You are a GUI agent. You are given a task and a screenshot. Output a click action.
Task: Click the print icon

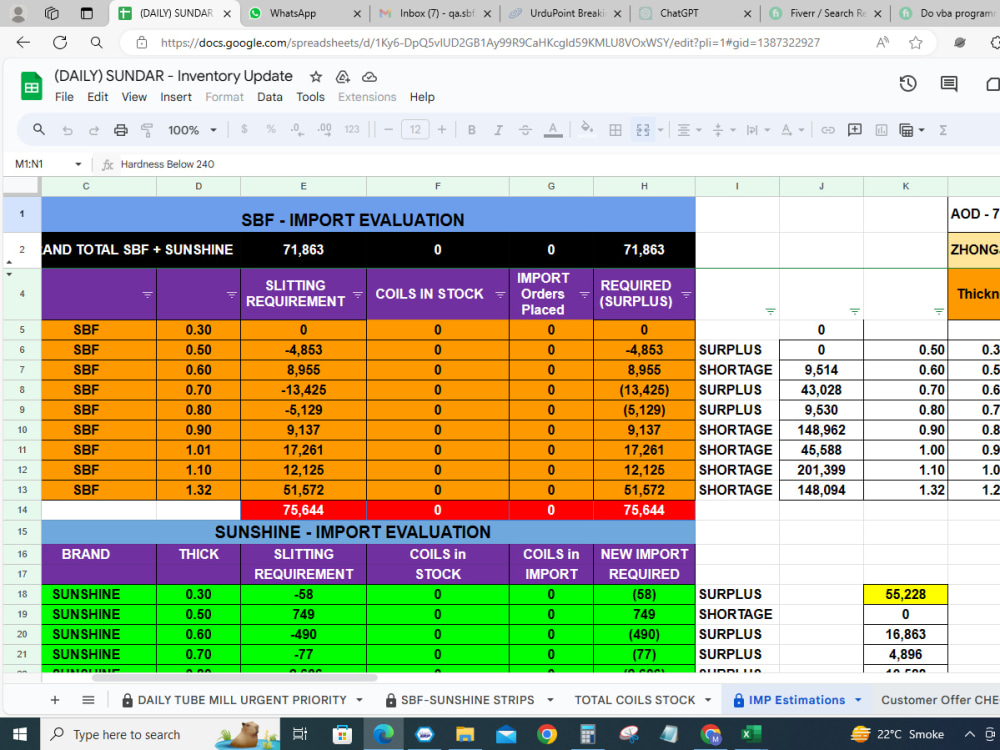tap(120, 130)
